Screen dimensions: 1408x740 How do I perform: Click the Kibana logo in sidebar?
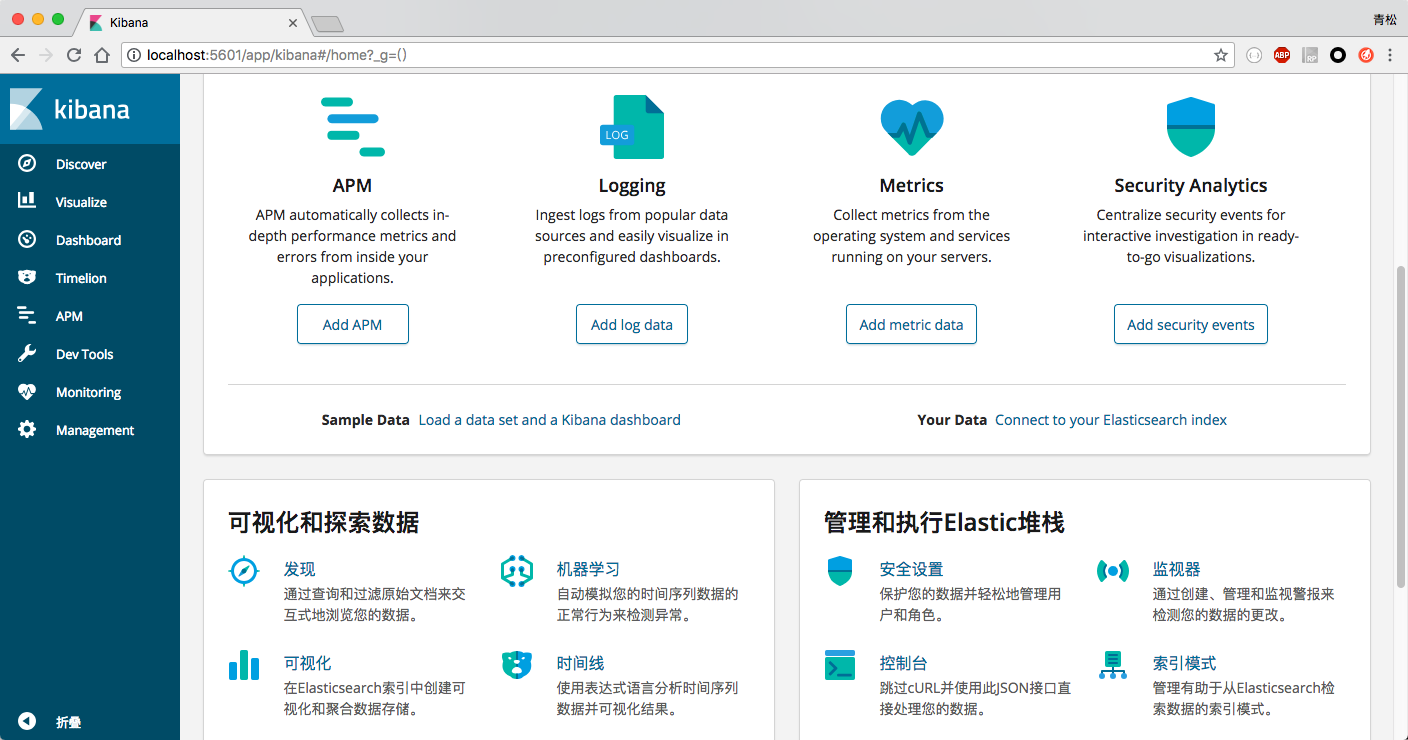tap(70, 109)
